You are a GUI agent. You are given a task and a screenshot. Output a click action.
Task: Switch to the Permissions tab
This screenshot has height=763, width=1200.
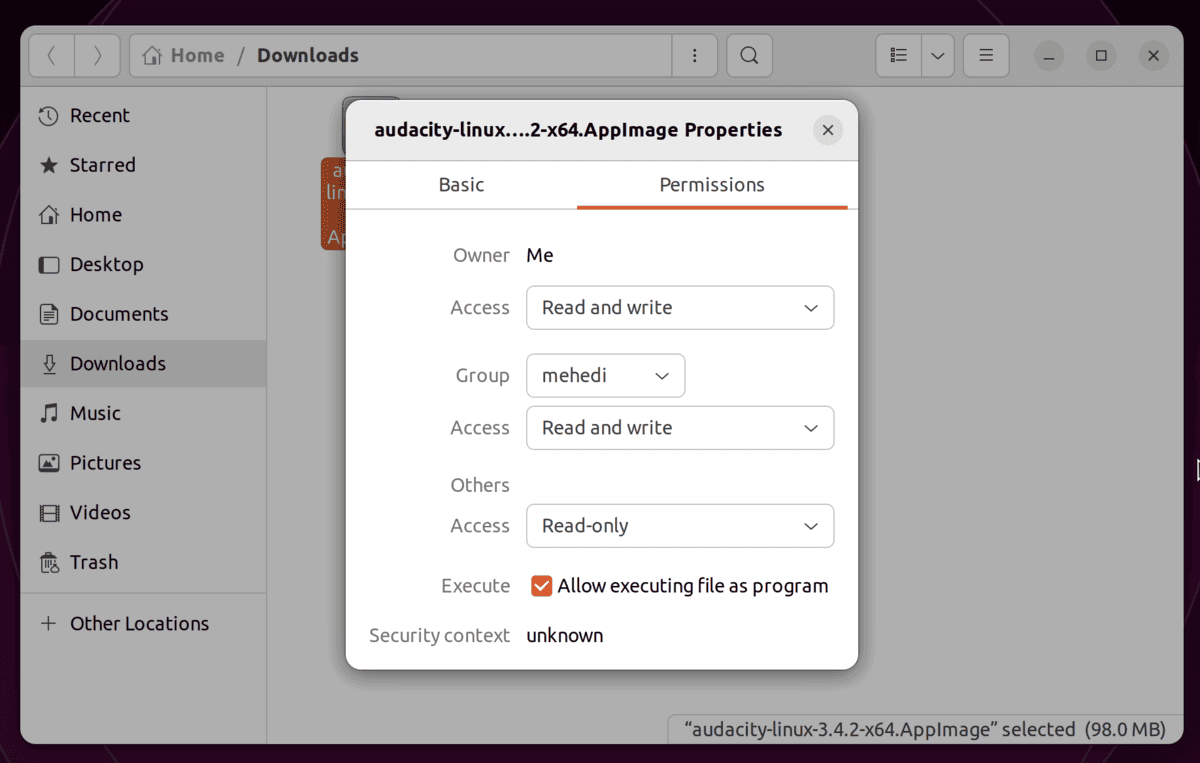[712, 185]
